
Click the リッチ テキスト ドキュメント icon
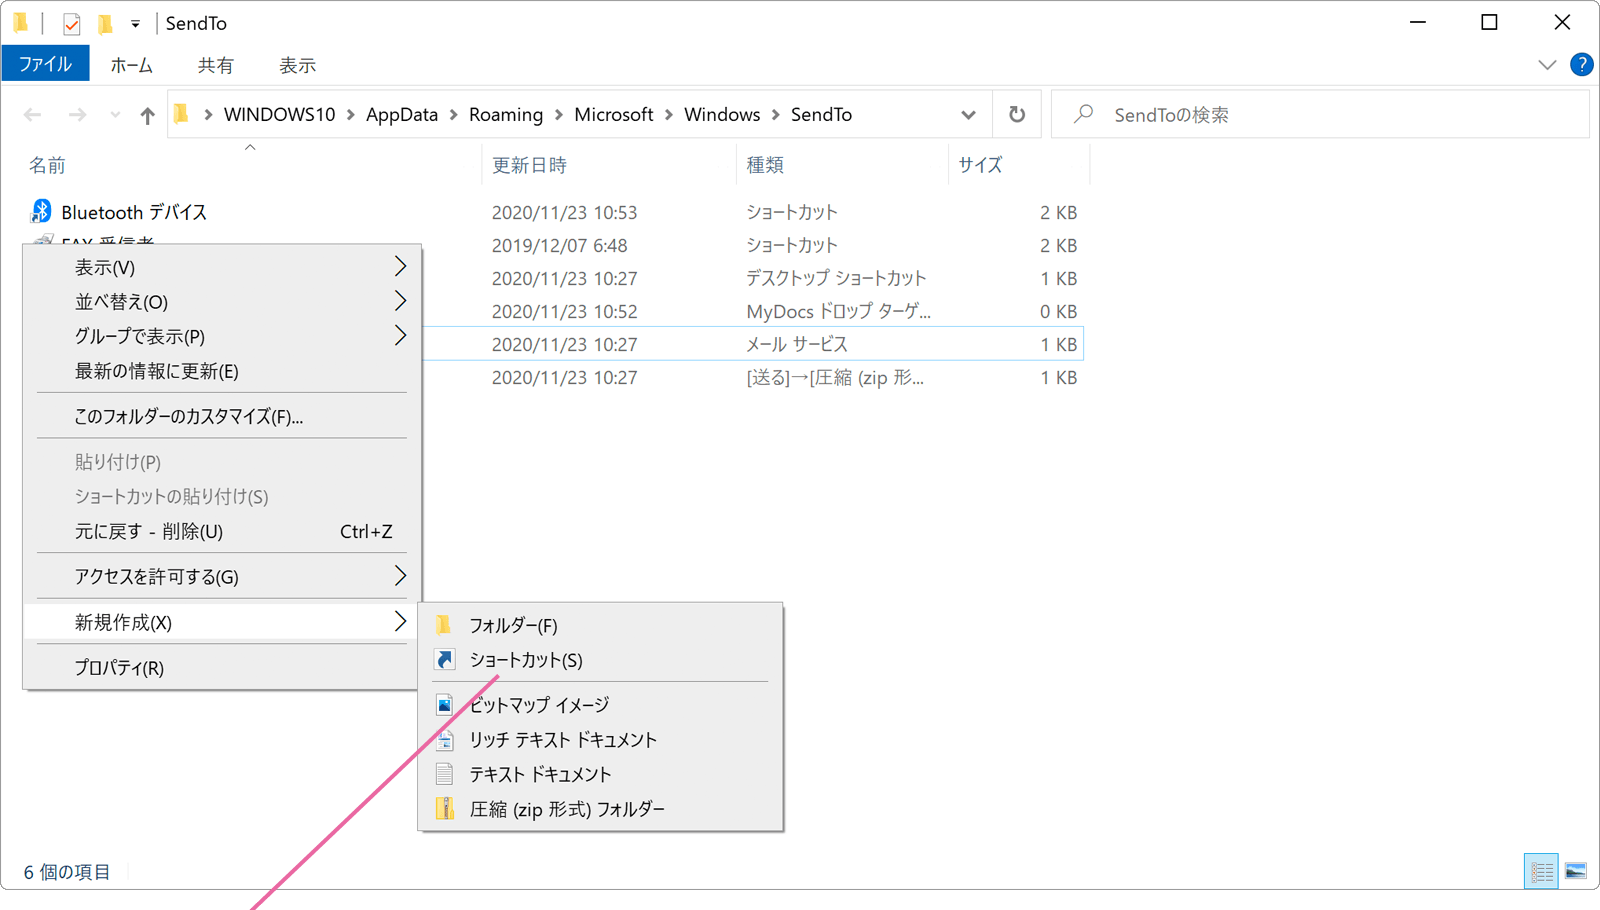point(445,739)
